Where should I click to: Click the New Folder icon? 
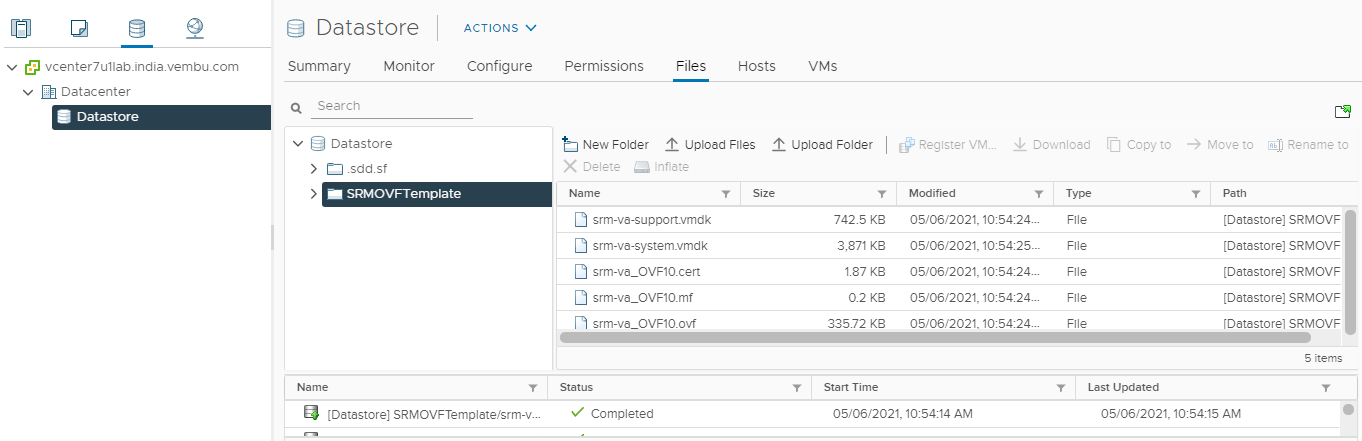(570, 145)
